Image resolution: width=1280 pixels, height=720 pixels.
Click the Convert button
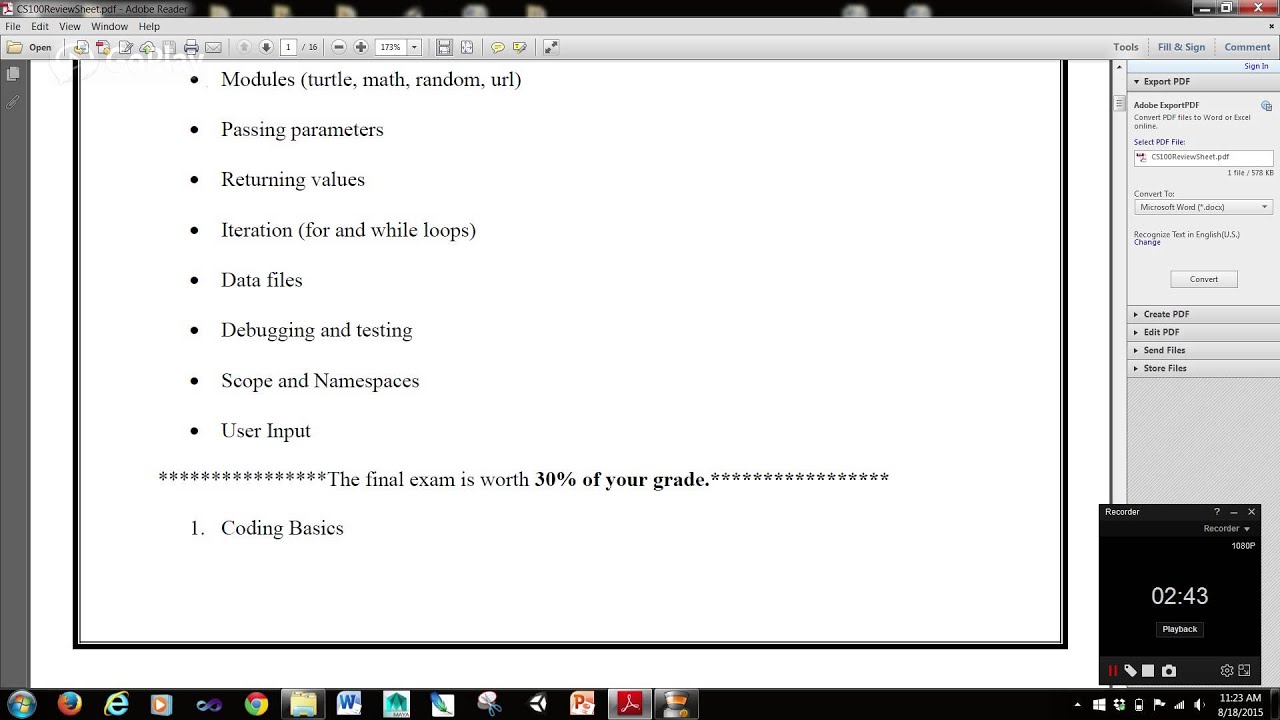[x=1204, y=279]
